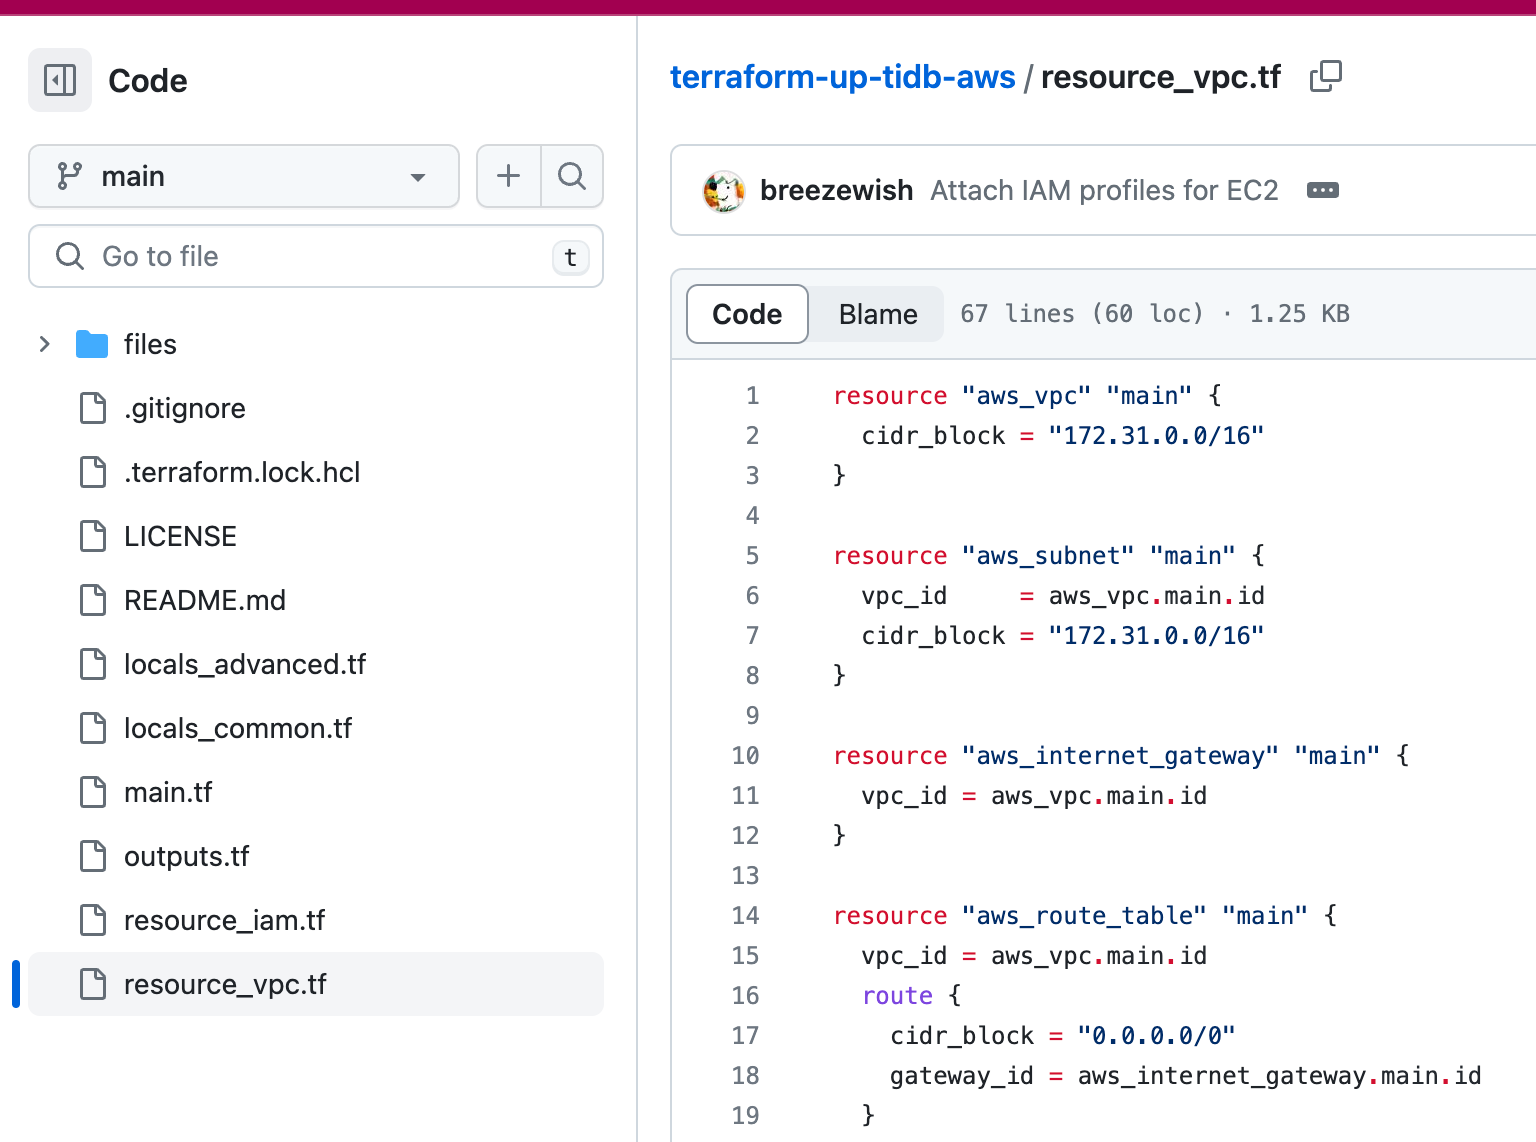Open locals_common.tf file
Viewport: 1536px width, 1142px height.
click(238, 728)
